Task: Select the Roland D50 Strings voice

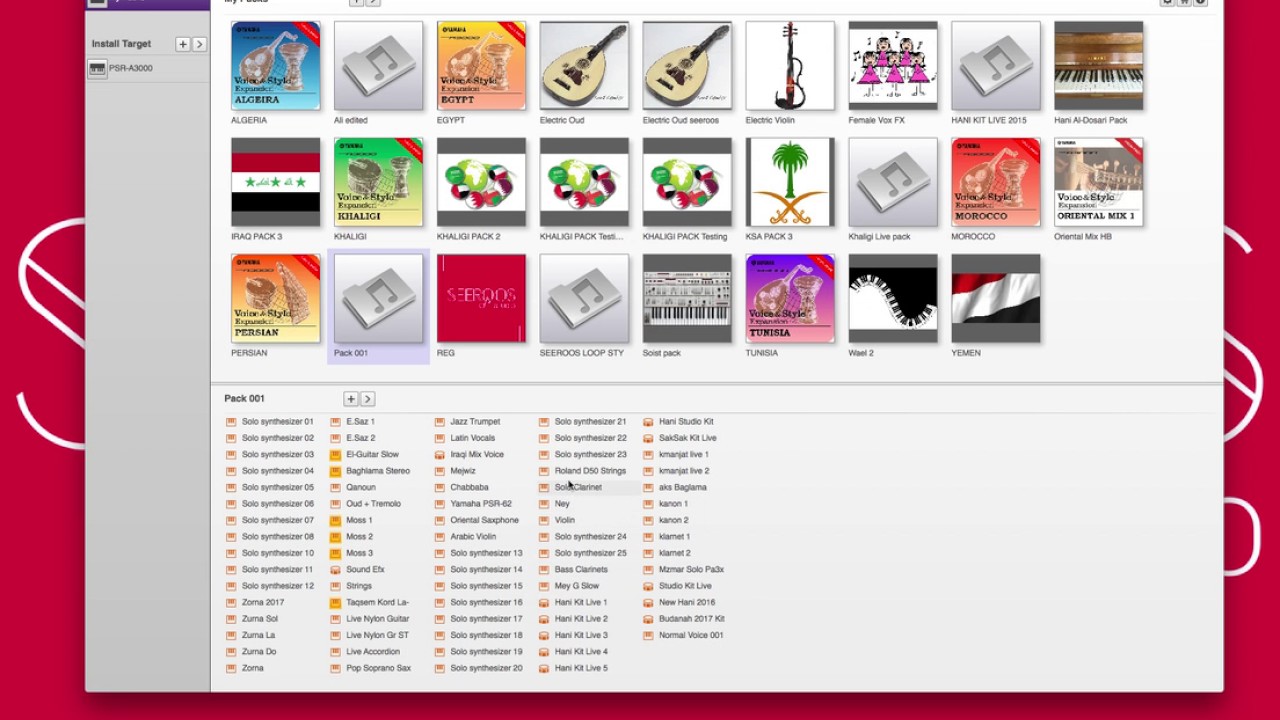Action: point(589,471)
